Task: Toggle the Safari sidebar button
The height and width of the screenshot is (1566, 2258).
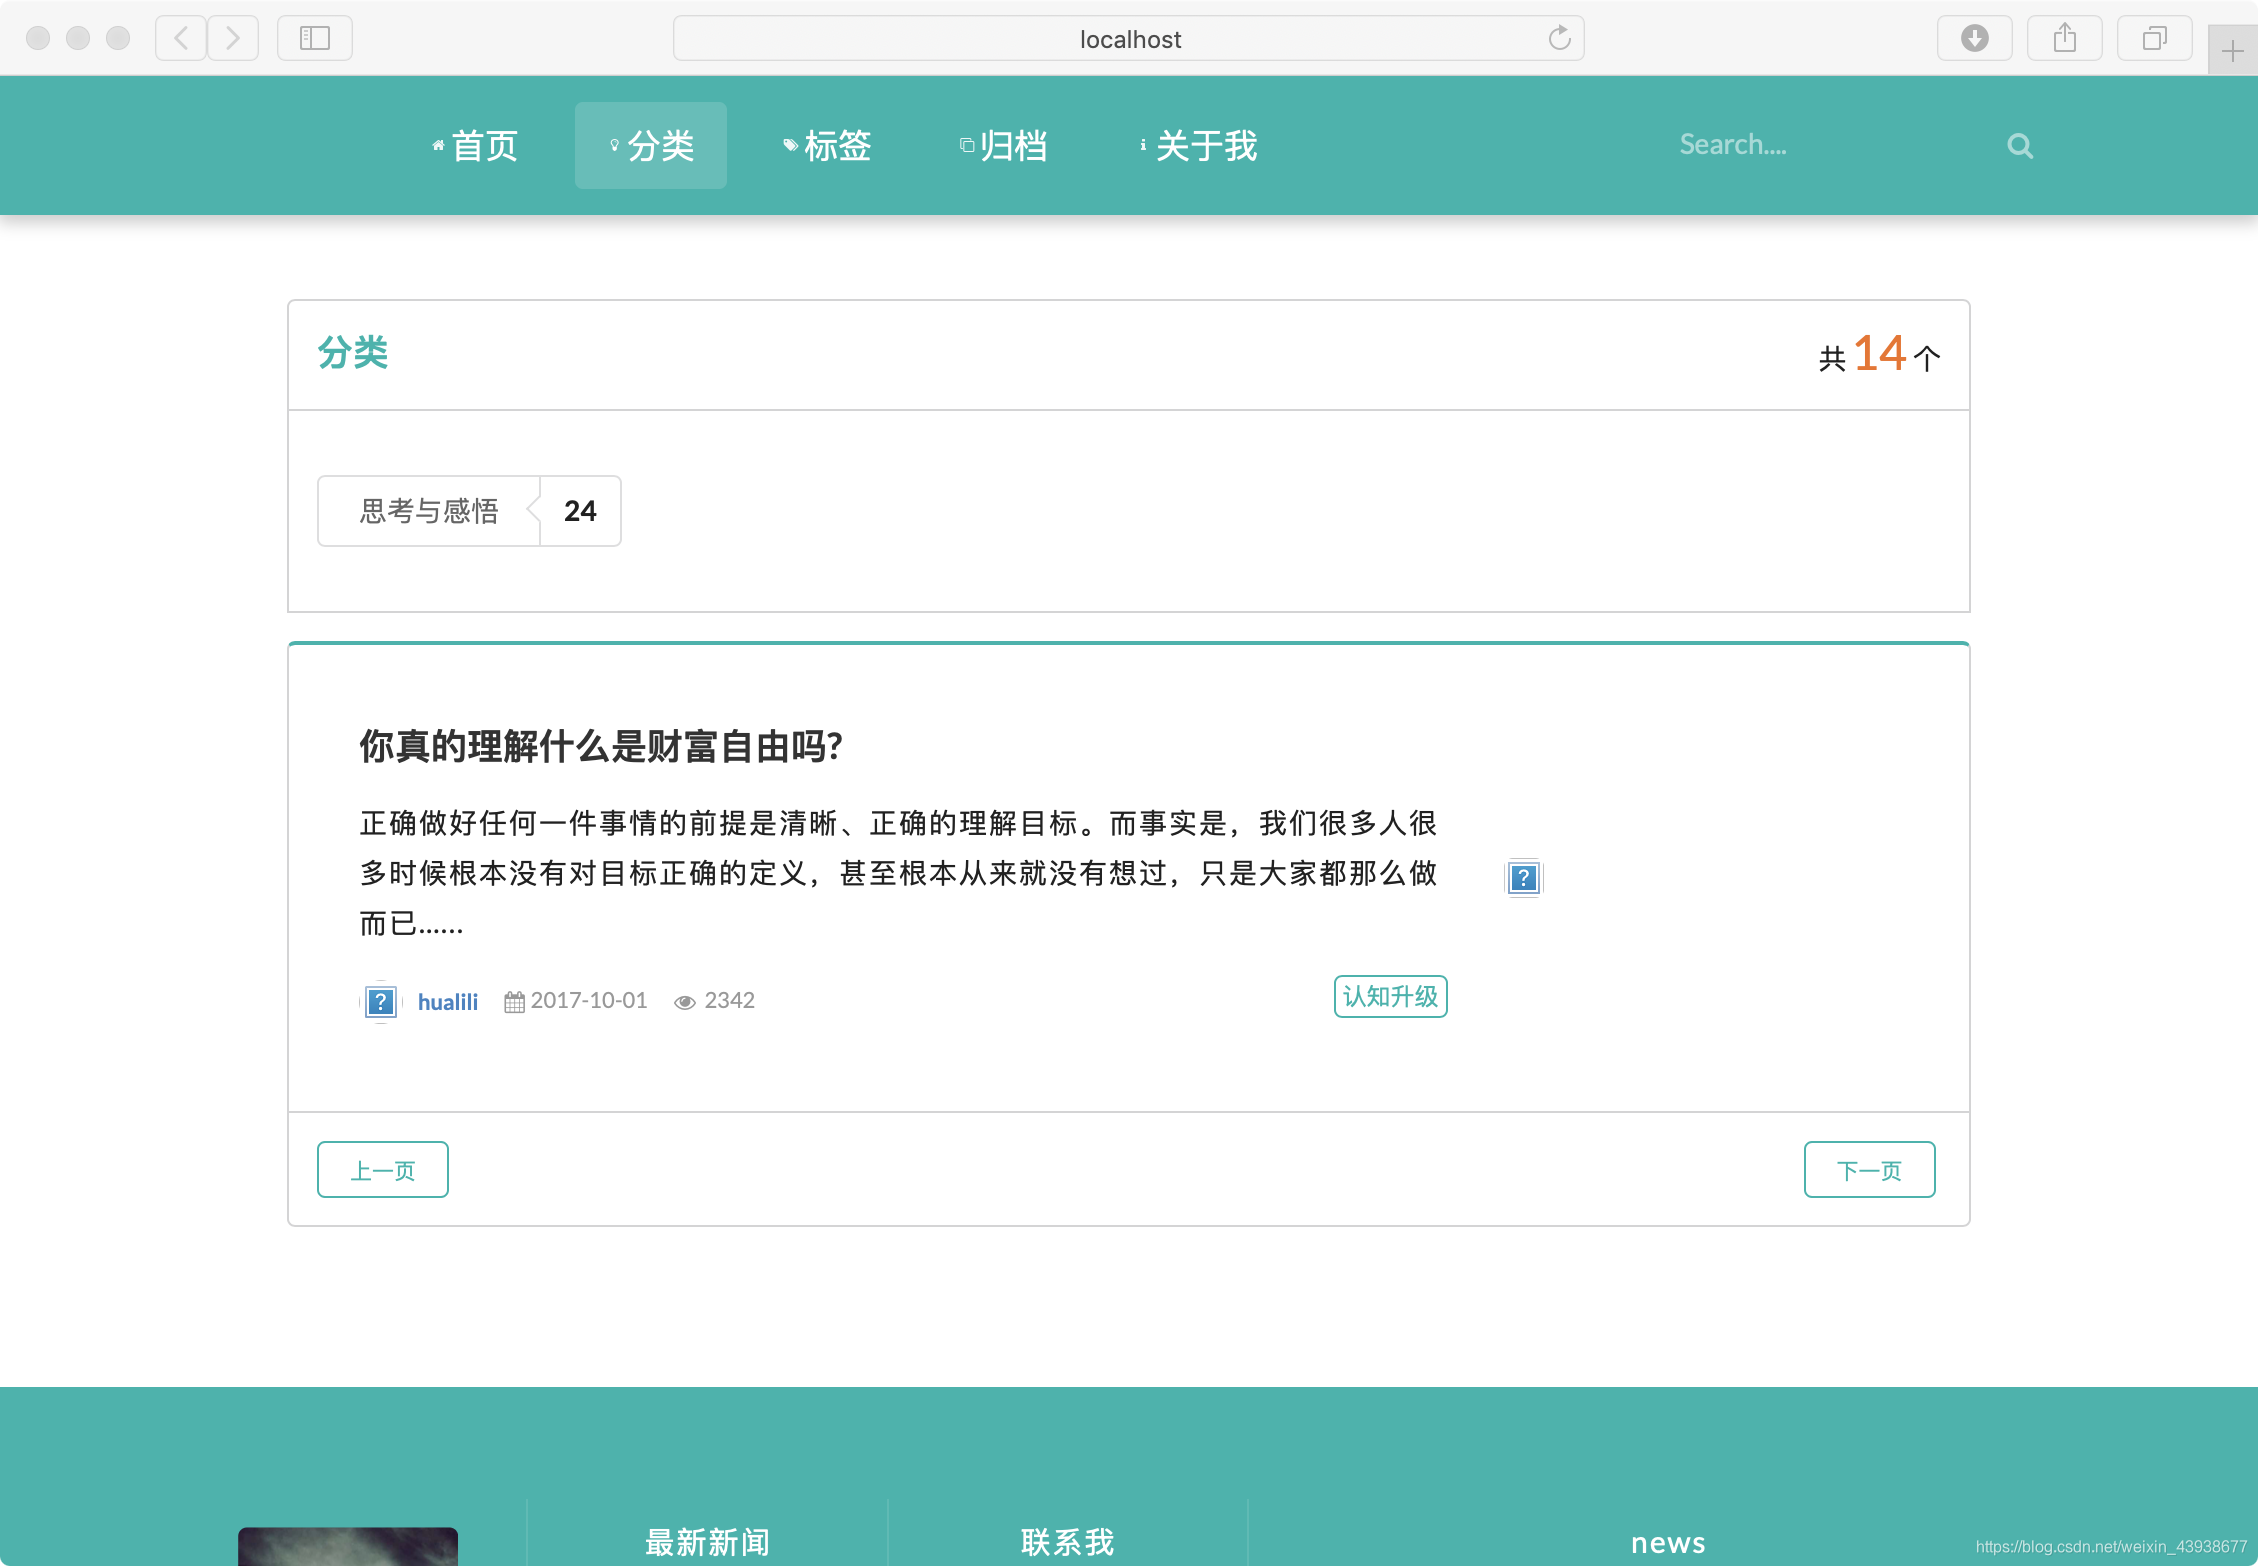Action: pyautogui.click(x=315, y=38)
